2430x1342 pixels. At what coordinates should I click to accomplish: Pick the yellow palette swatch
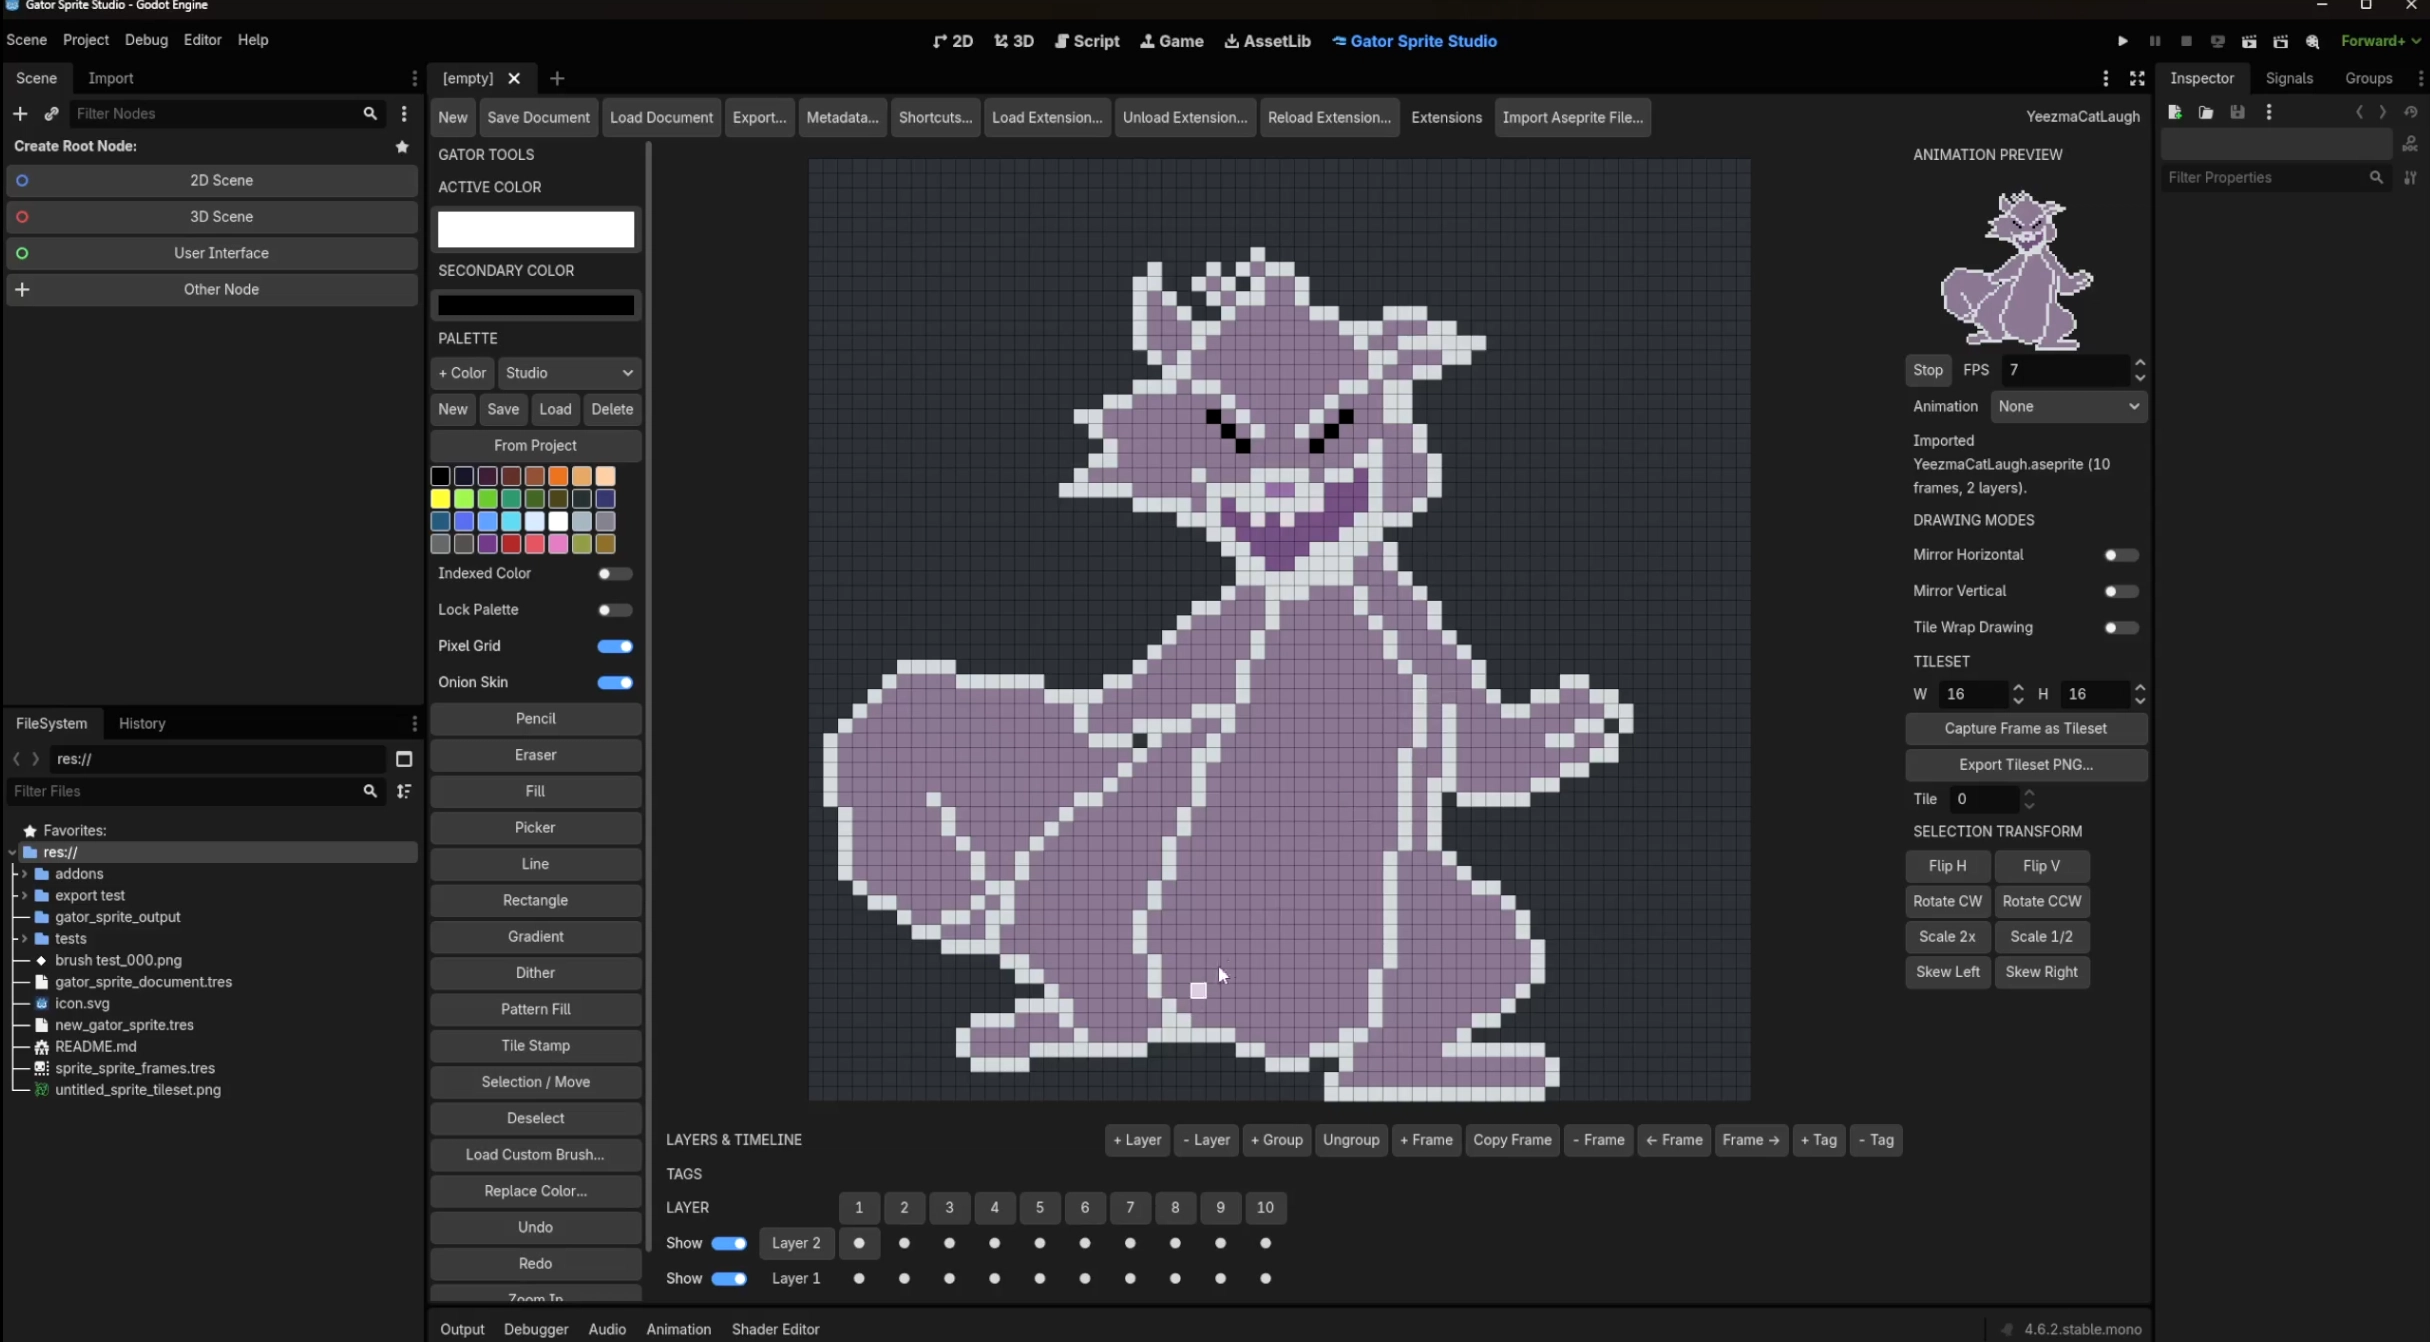[x=440, y=499]
